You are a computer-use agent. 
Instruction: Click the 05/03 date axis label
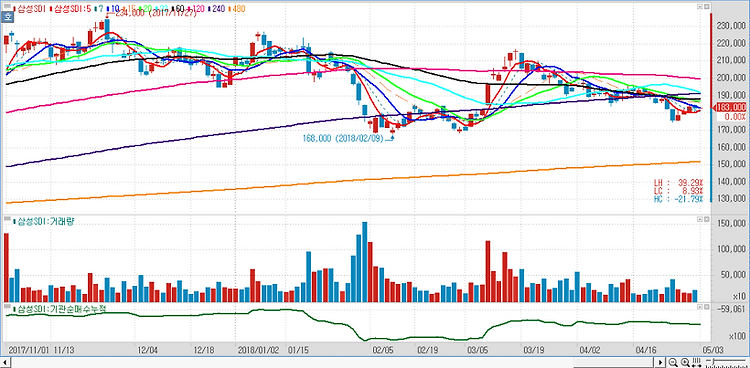pos(712,349)
